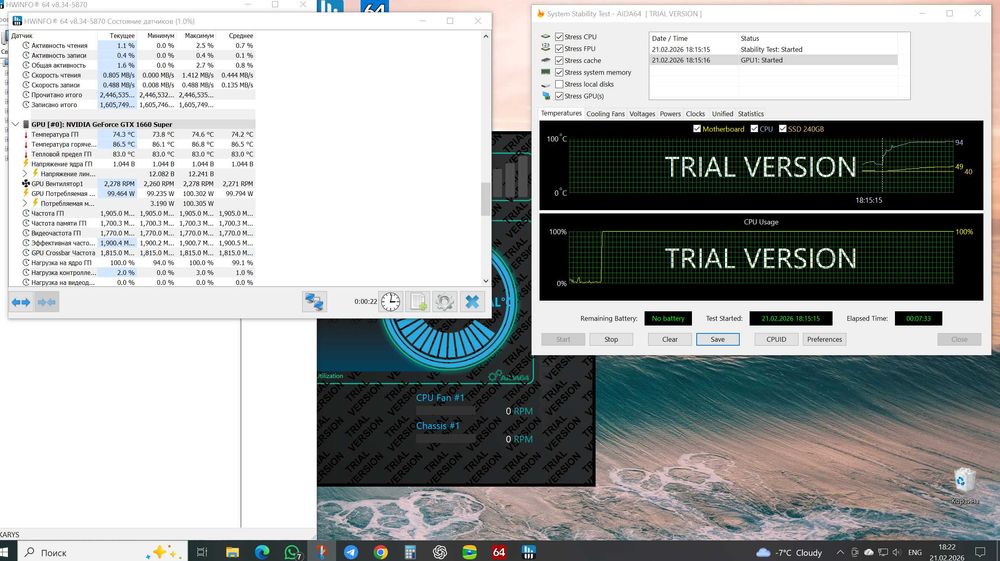
Task: Expand the Напряжение лин... sub-item arrow
Action: tap(27, 173)
